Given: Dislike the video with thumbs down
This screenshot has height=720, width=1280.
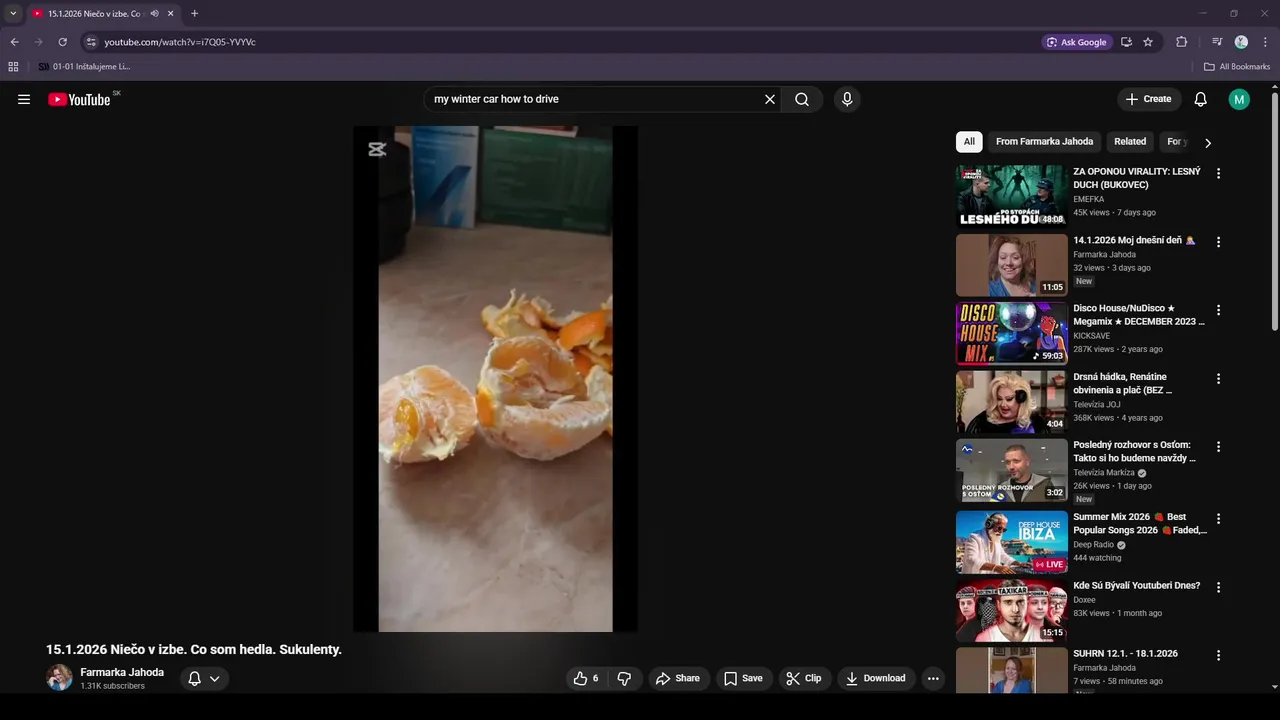Looking at the screenshot, I should pos(624,678).
